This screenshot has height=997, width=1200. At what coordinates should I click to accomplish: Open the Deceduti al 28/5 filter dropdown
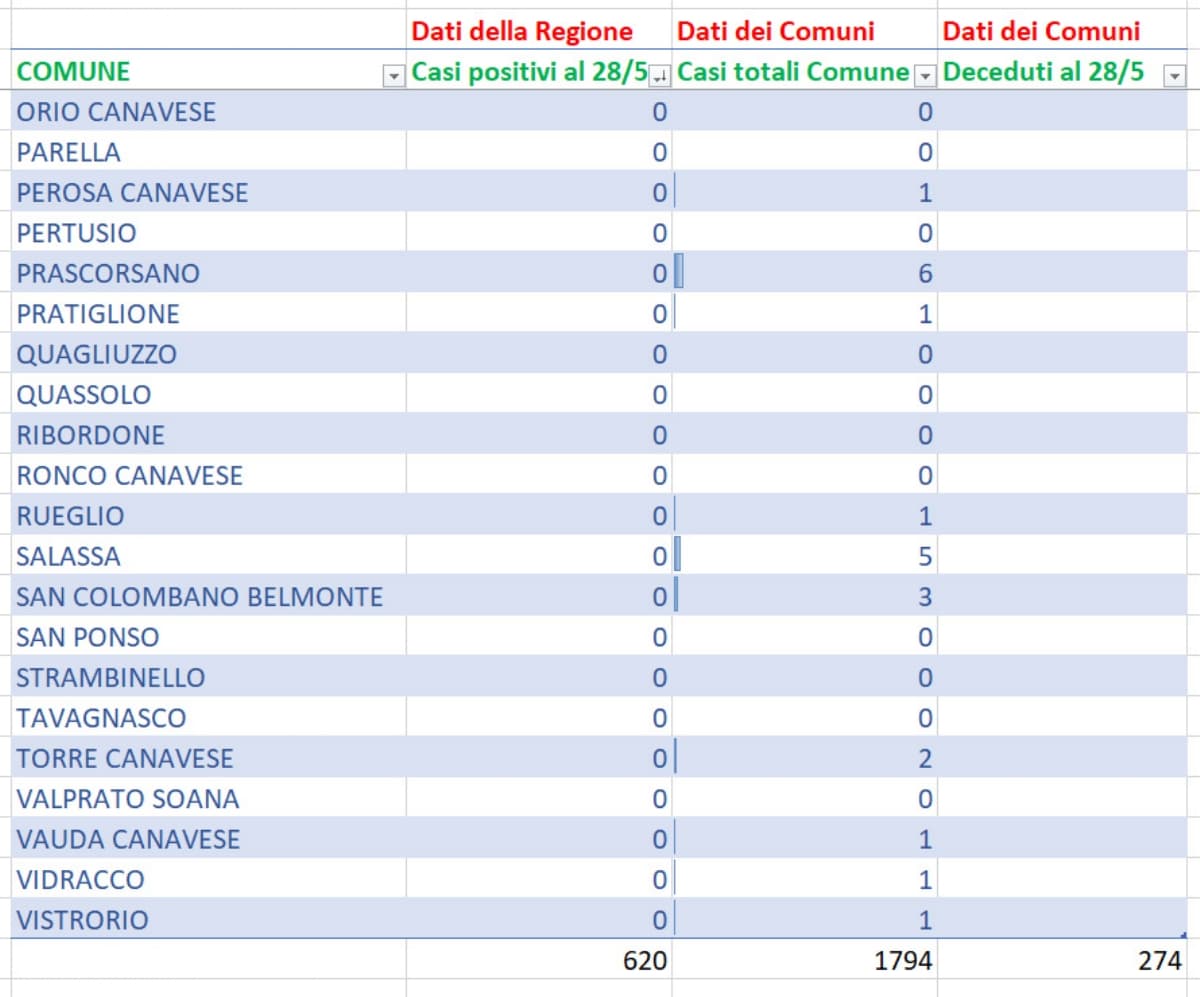pyautogui.click(x=1173, y=75)
